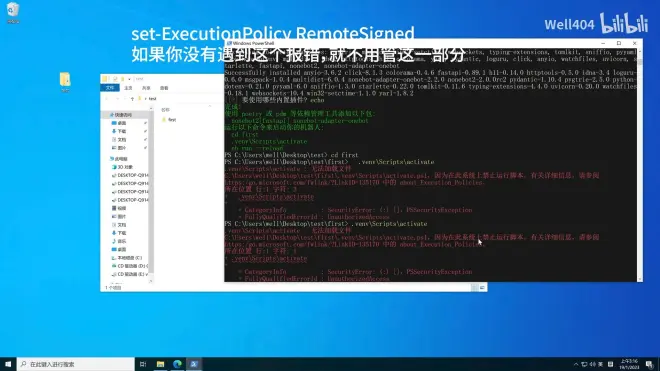
Task: Open the Quick Access Toolbar dropdown arrow
Action: [129, 79]
